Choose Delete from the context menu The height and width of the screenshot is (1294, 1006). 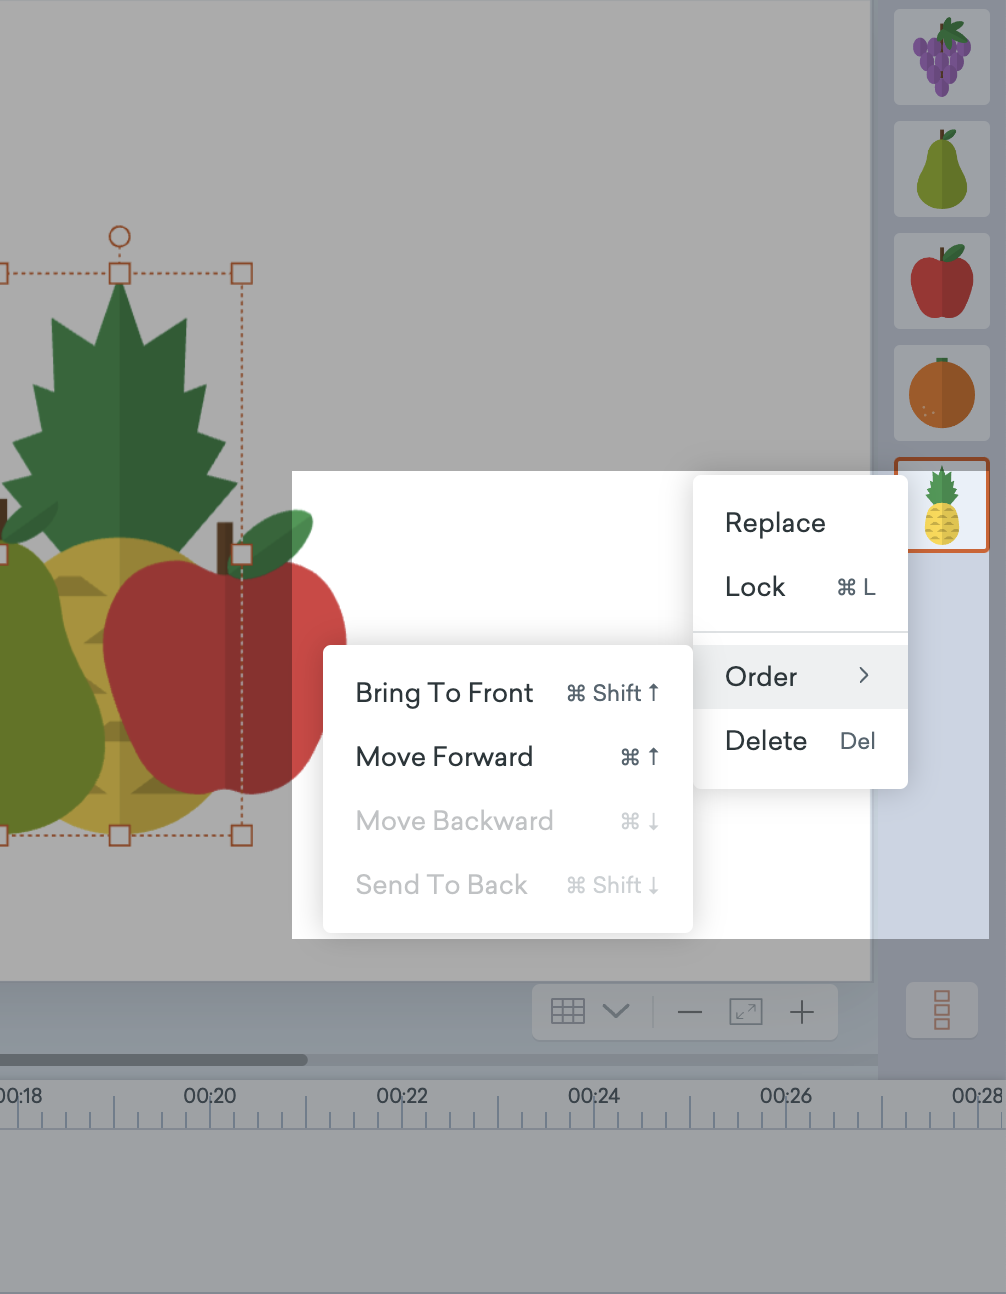tap(766, 741)
